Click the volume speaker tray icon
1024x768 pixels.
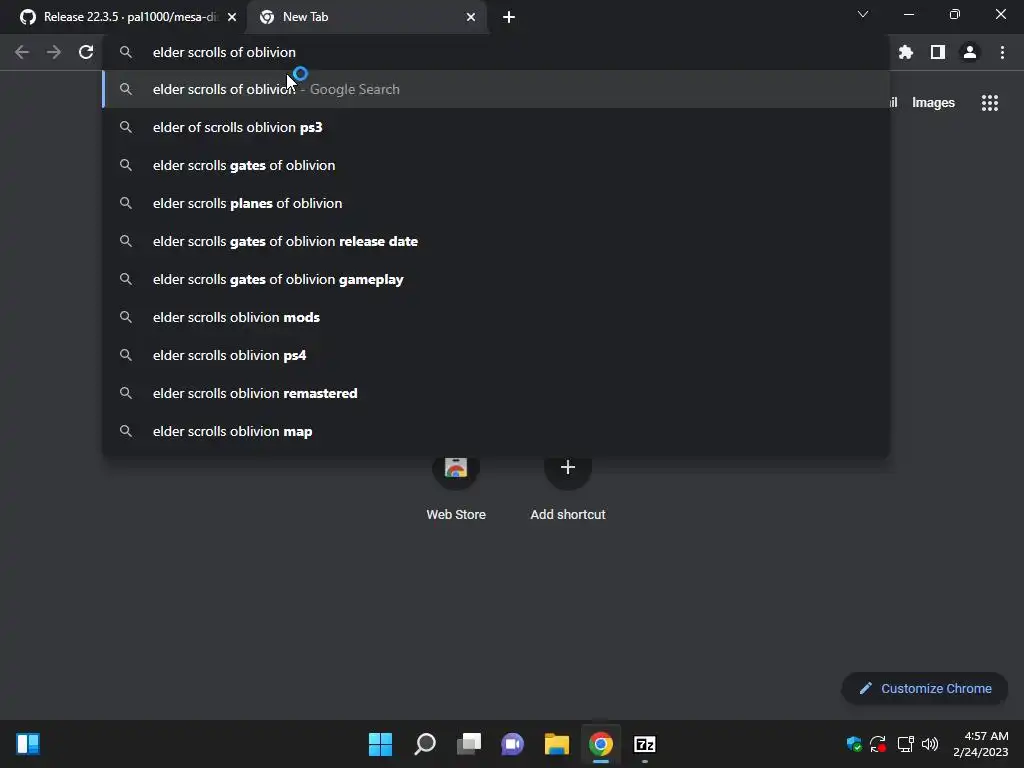tap(930, 744)
